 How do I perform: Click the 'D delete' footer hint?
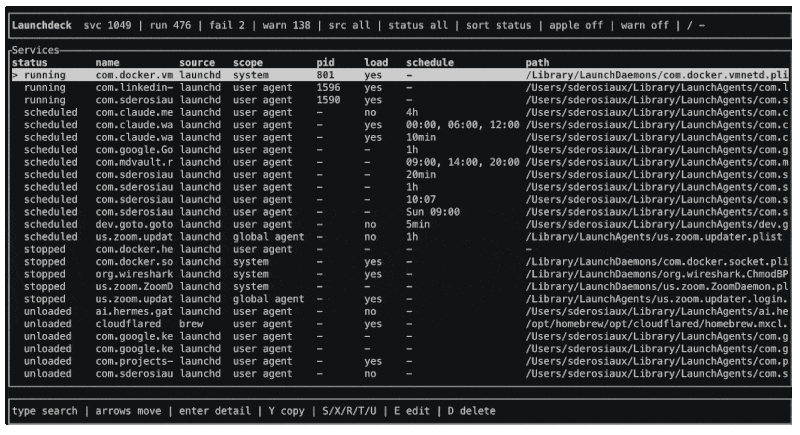[x=471, y=411]
